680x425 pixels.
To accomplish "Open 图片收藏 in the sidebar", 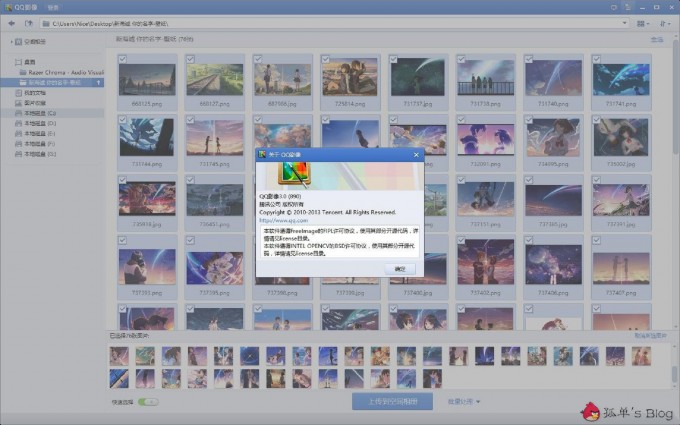I will pos(35,103).
